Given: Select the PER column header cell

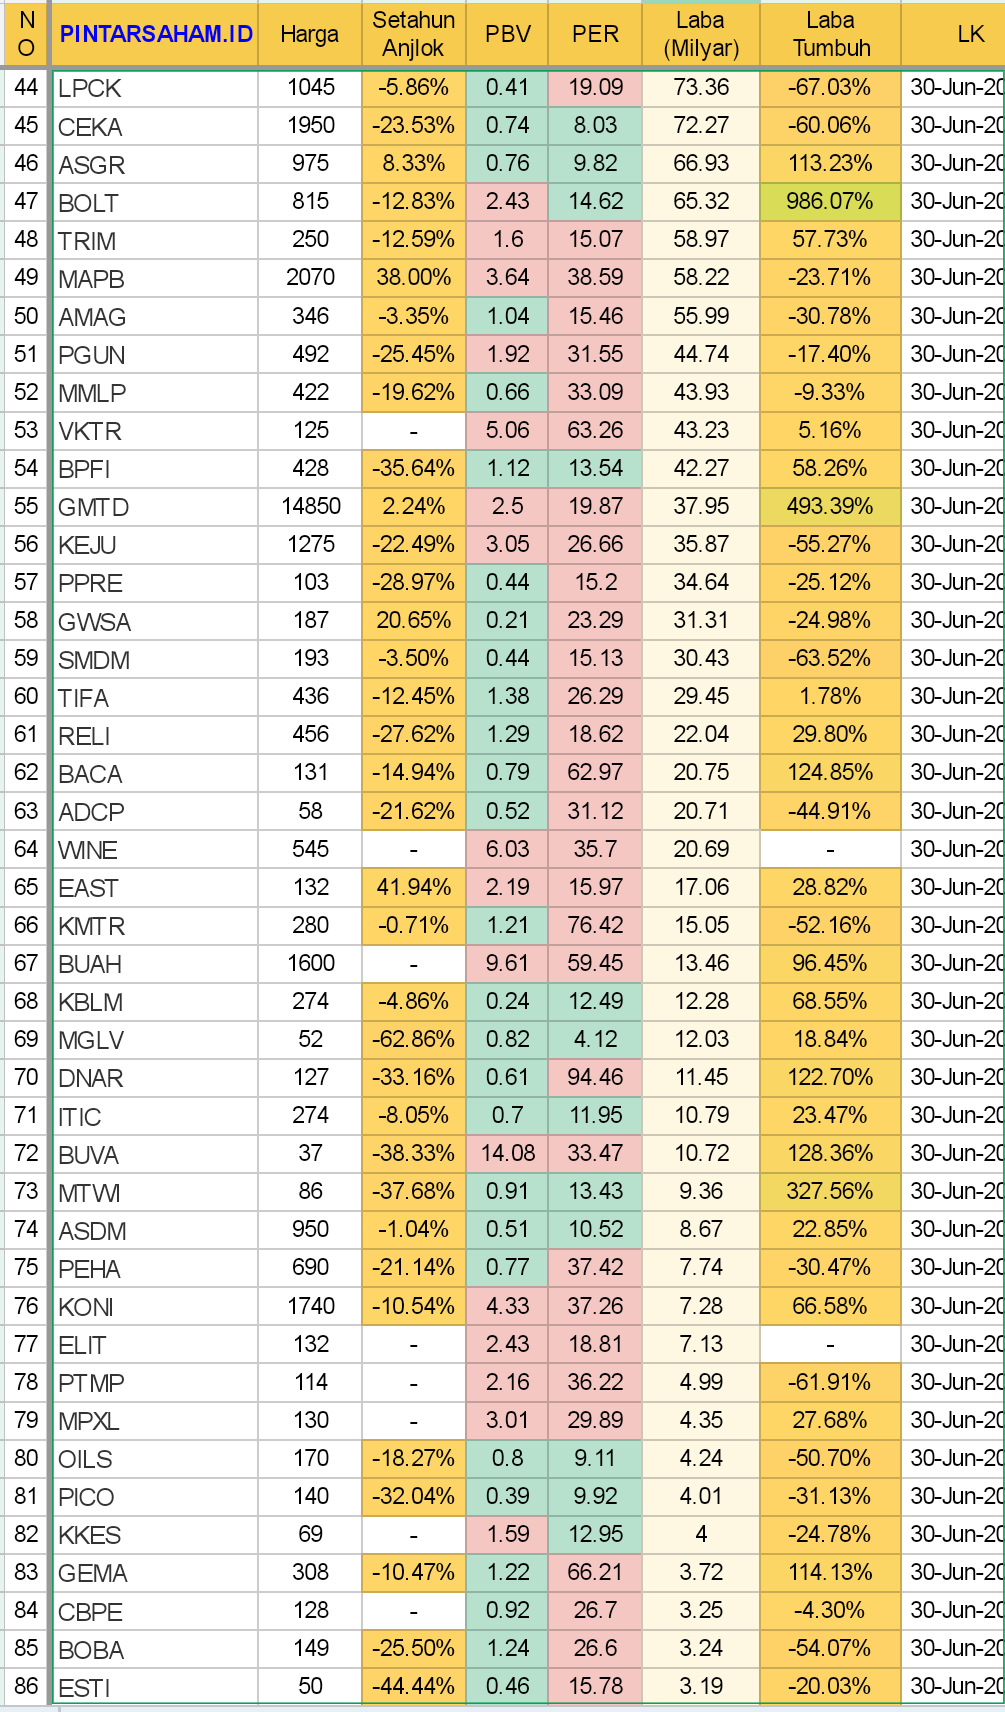Looking at the screenshot, I should pyautogui.click(x=595, y=34).
